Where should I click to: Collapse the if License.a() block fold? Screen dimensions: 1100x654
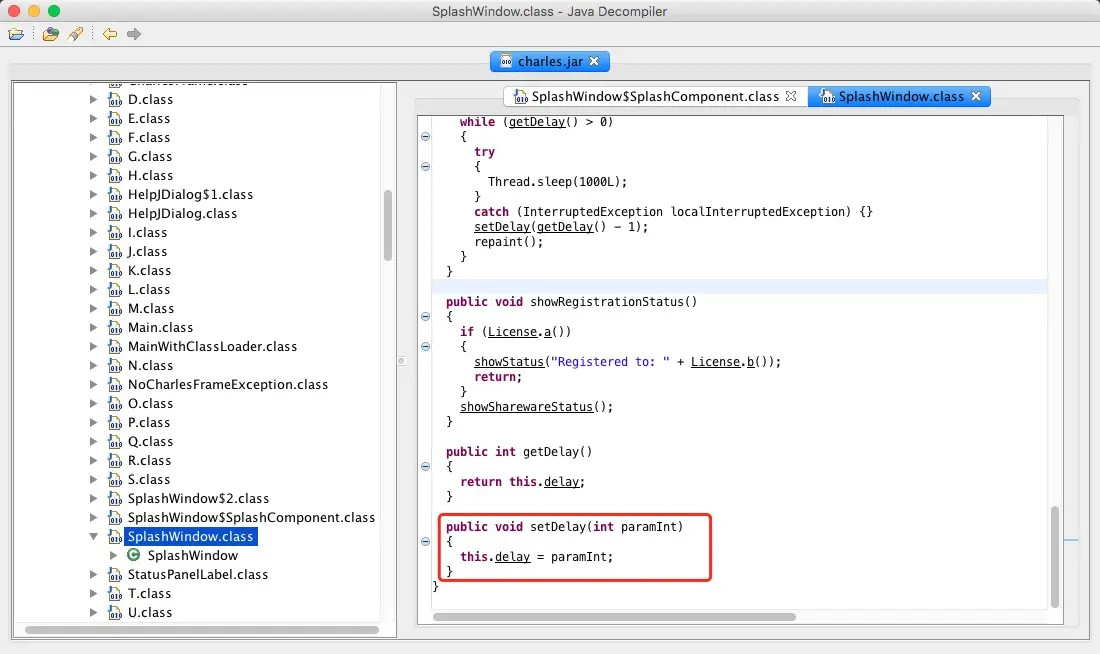click(x=425, y=346)
